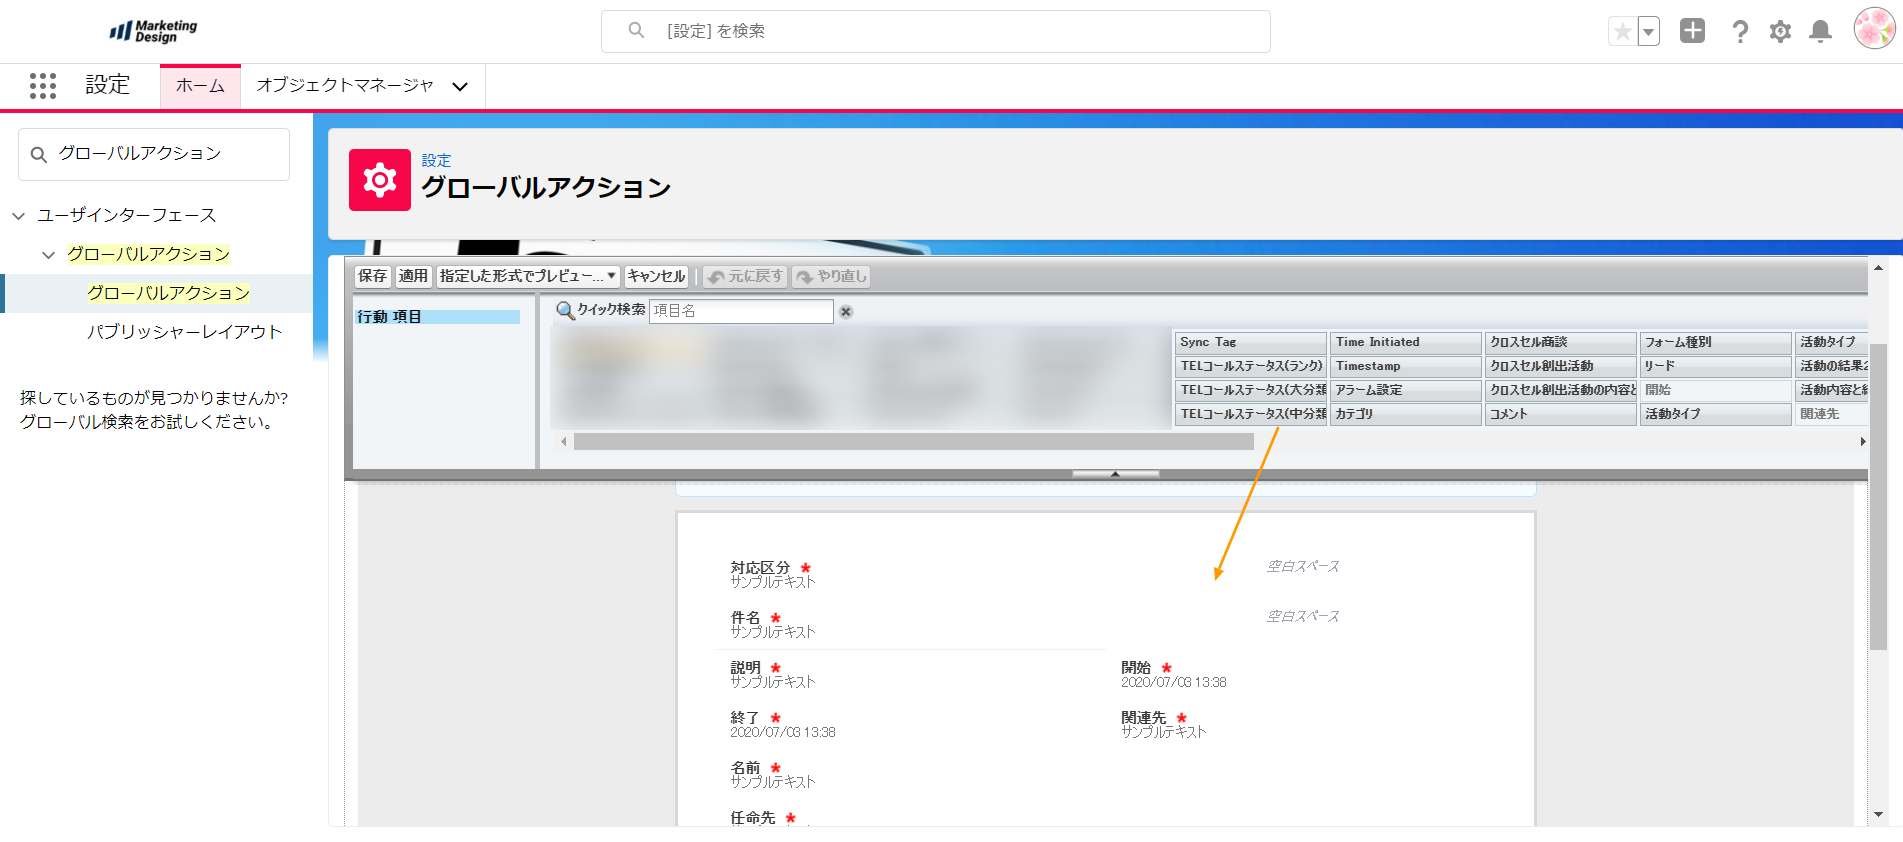This screenshot has height=842, width=1903.
Task: Switch to the ホーム tab
Action: pos(200,86)
